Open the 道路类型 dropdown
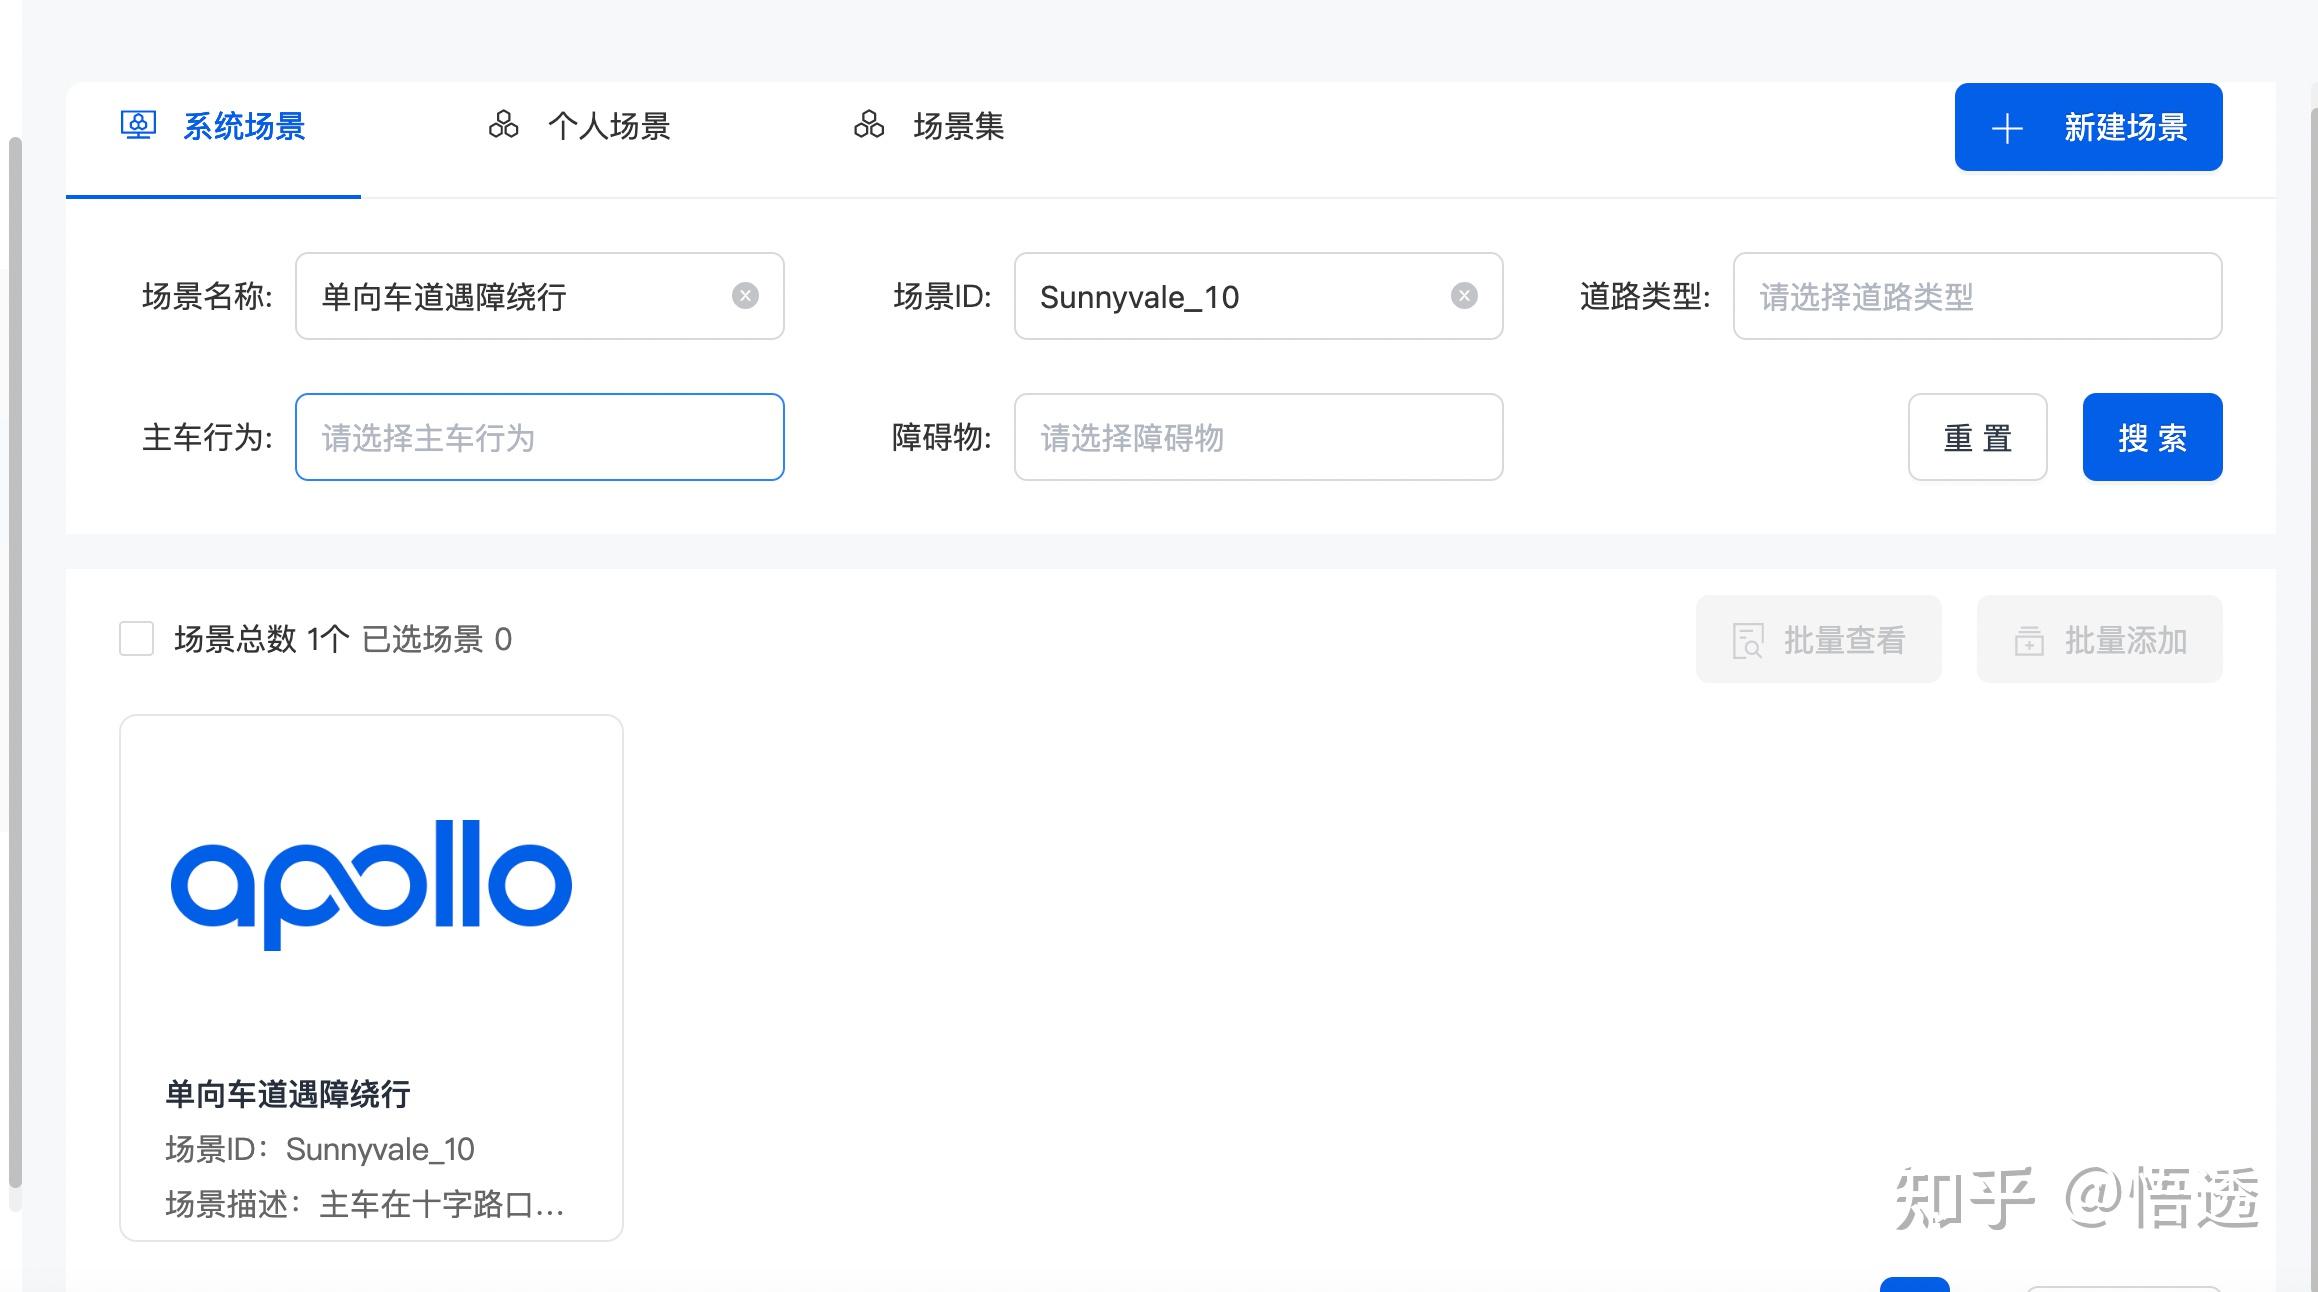 tap(1977, 296)
